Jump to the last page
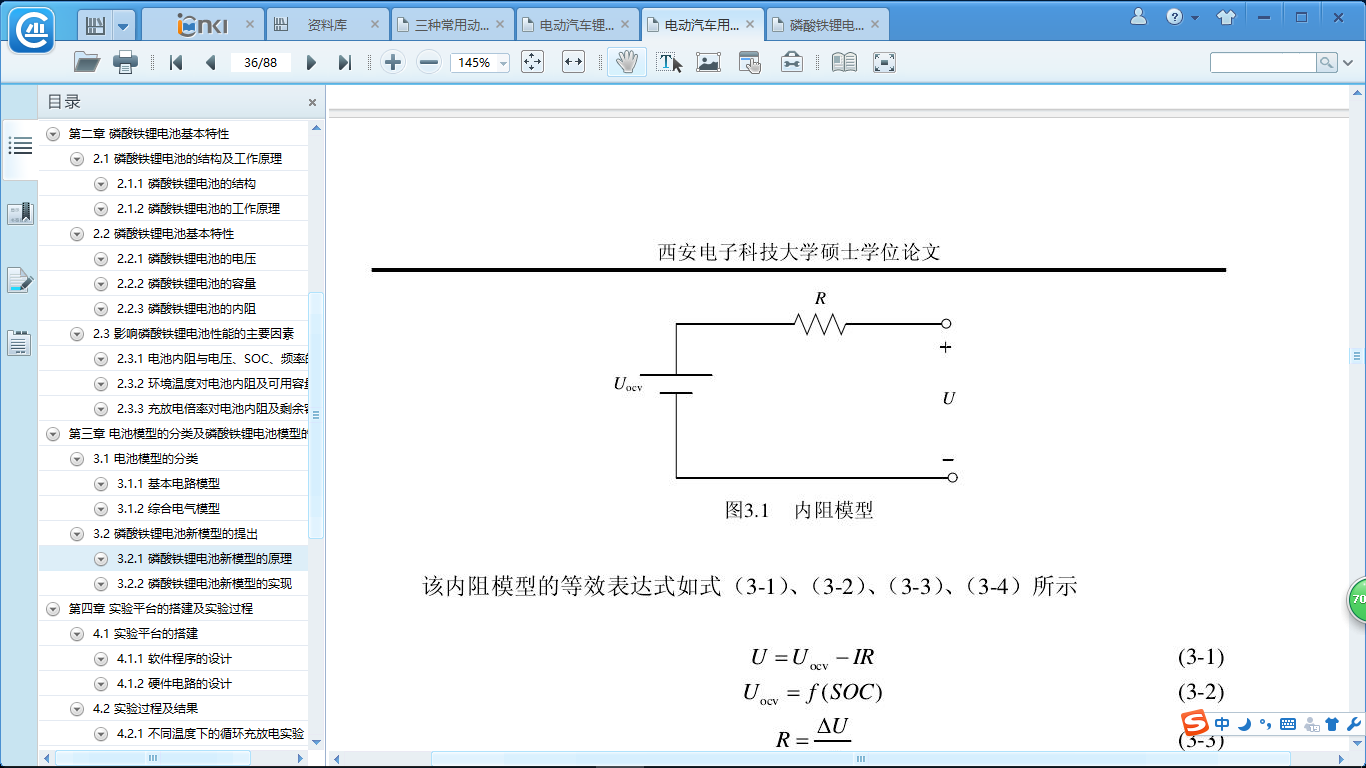 (x=345, y=62)
